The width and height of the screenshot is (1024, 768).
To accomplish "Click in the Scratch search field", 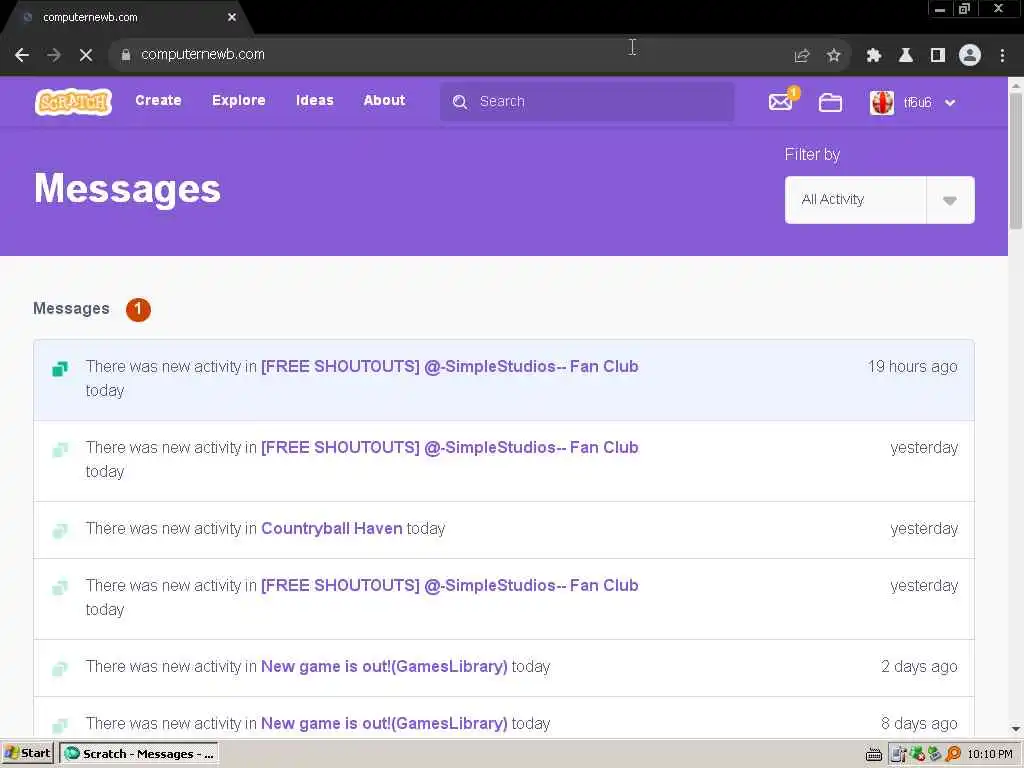I will pos(588,102).
